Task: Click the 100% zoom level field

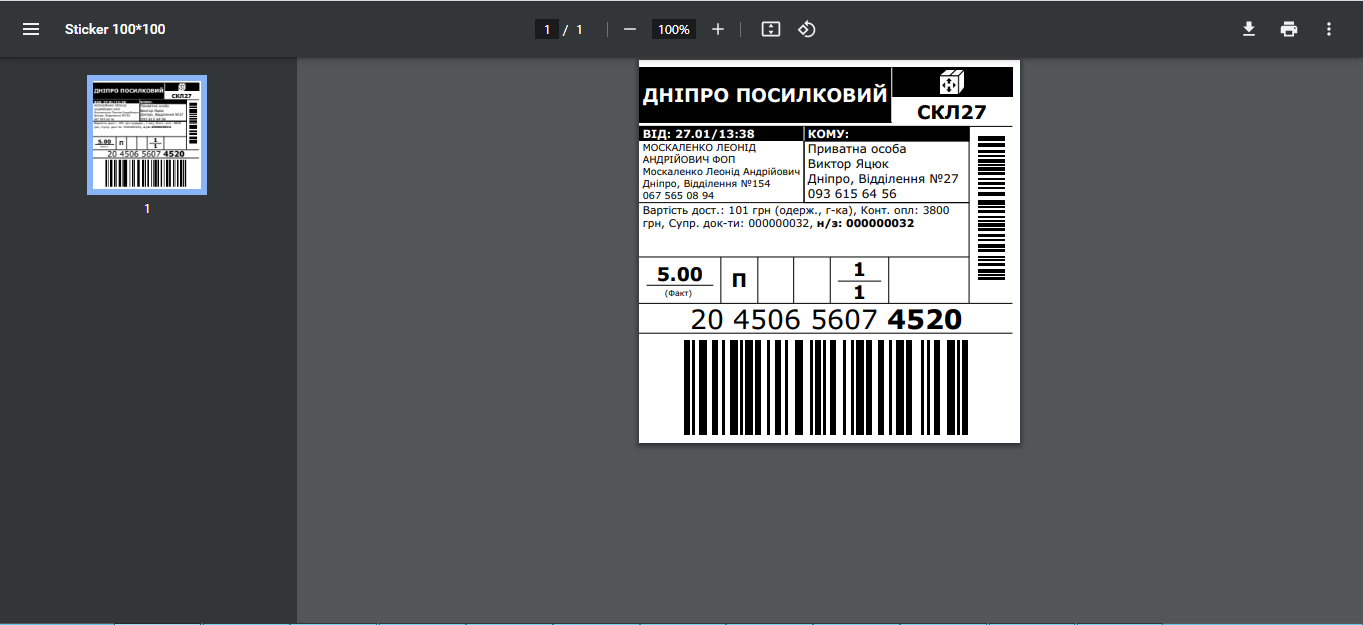Action: [673, 29]
